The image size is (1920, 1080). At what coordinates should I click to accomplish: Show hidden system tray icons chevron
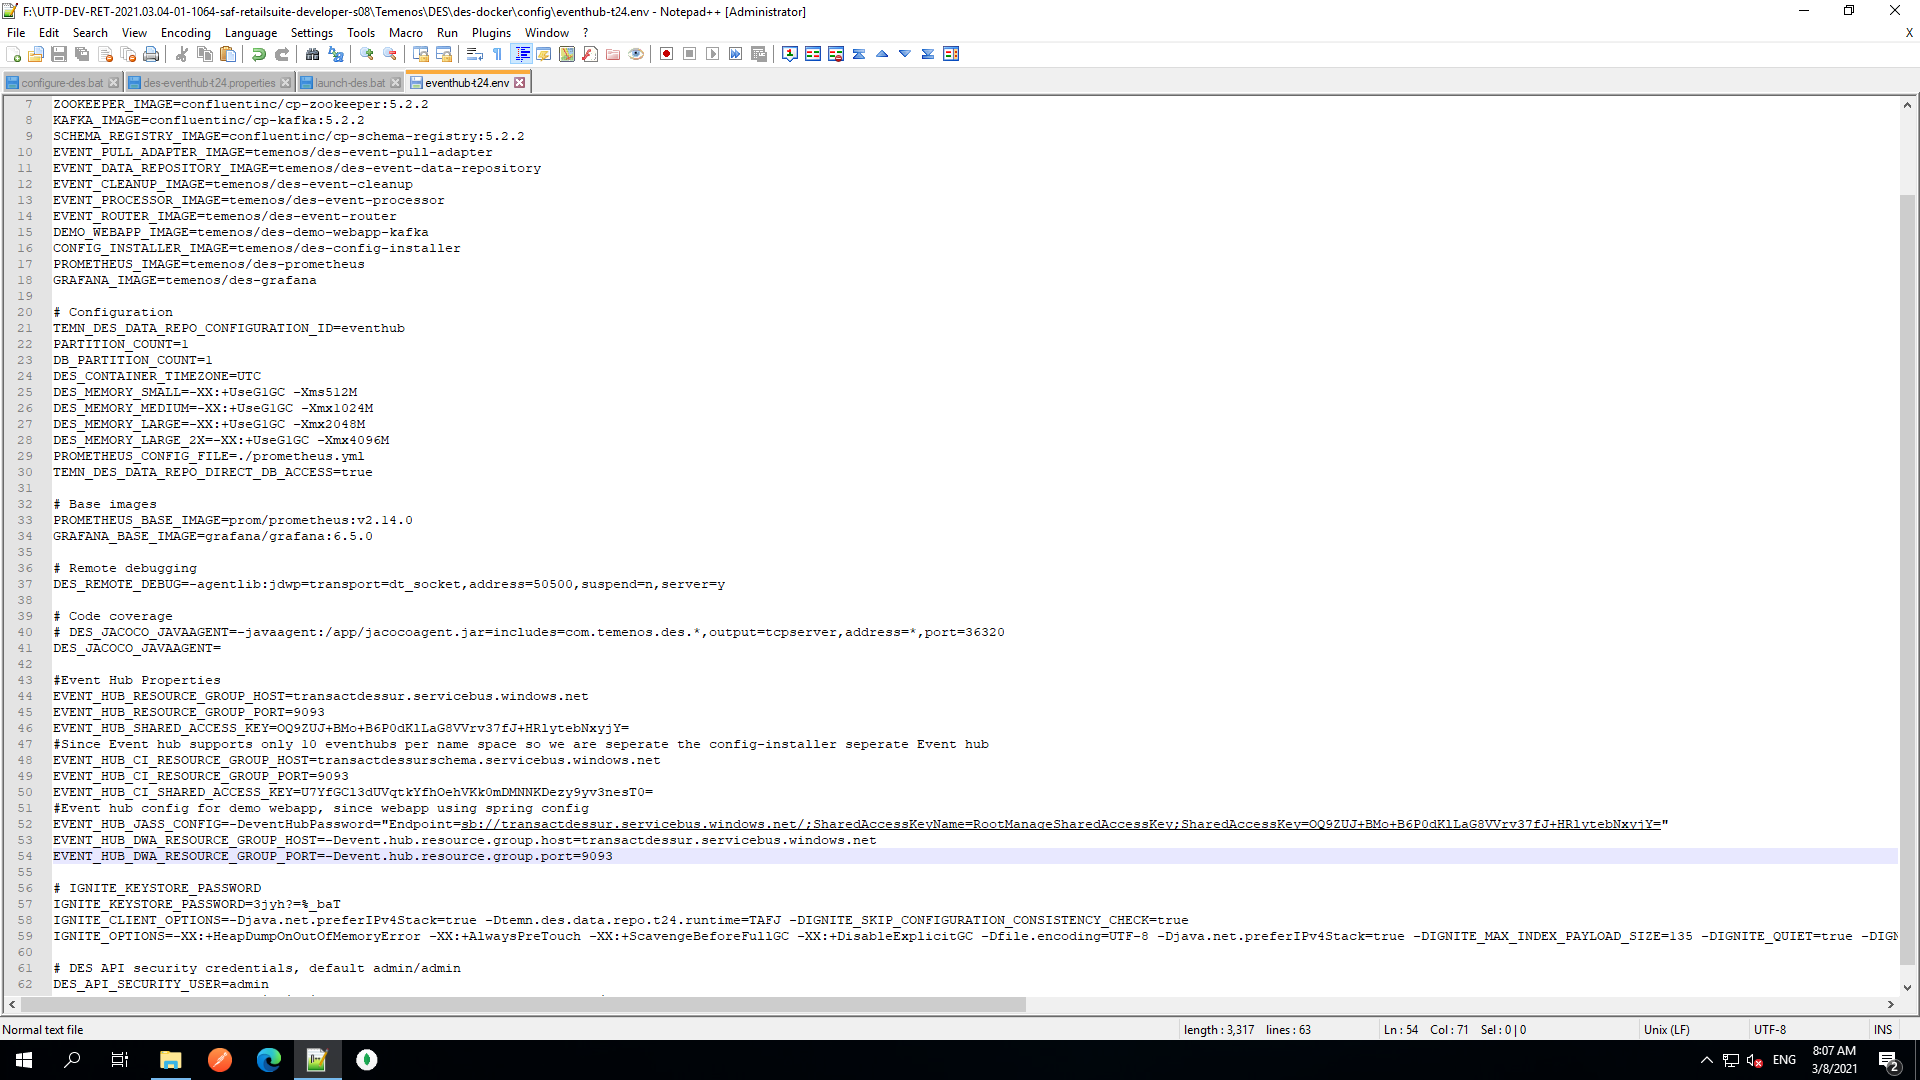pyautogui.click(x=1706, y=1060)
